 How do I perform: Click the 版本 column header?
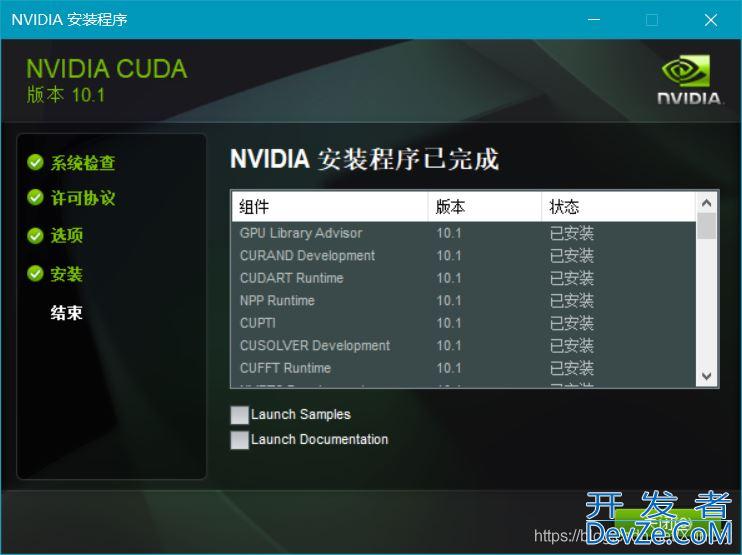click(x=485, y=207)
